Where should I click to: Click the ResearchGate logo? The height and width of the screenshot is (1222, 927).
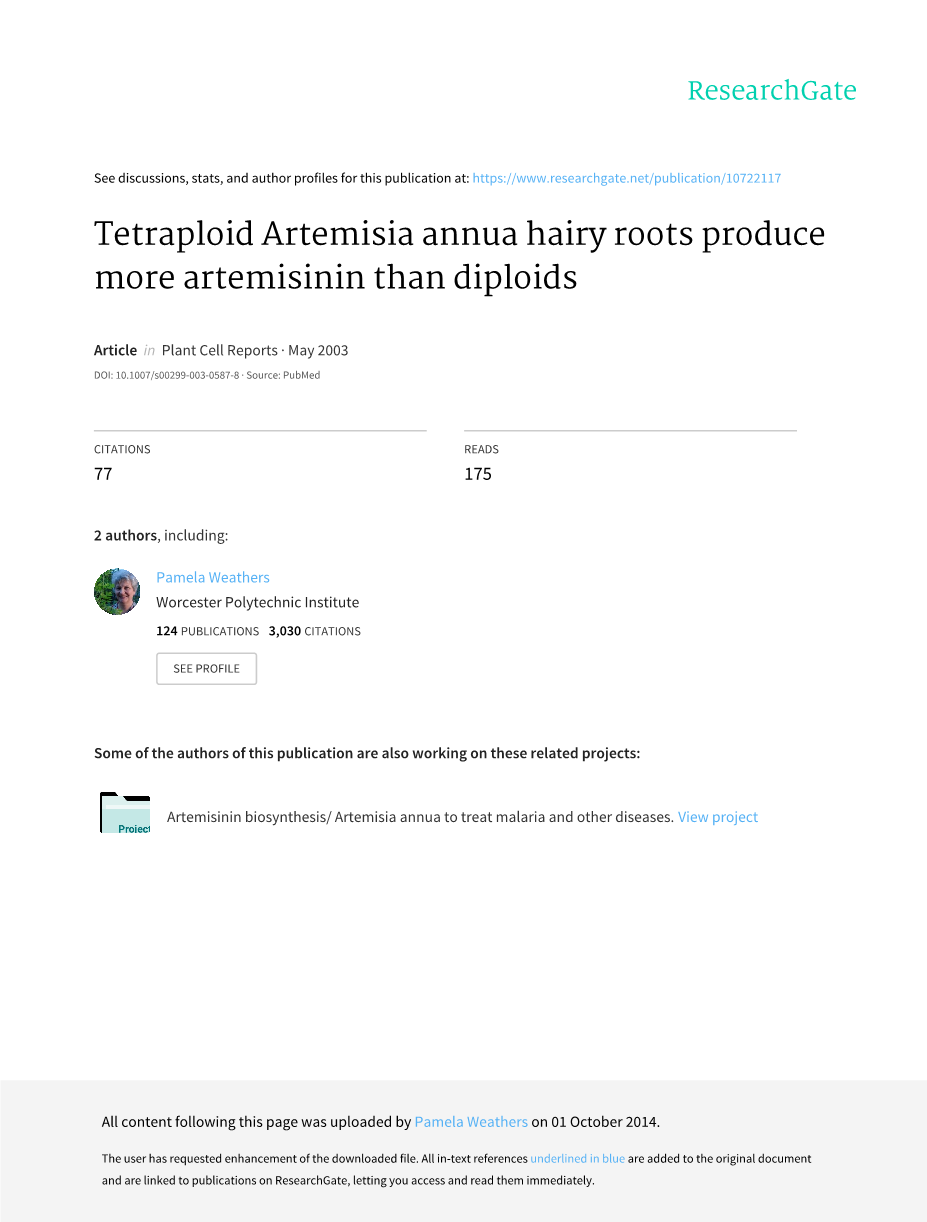771,91
